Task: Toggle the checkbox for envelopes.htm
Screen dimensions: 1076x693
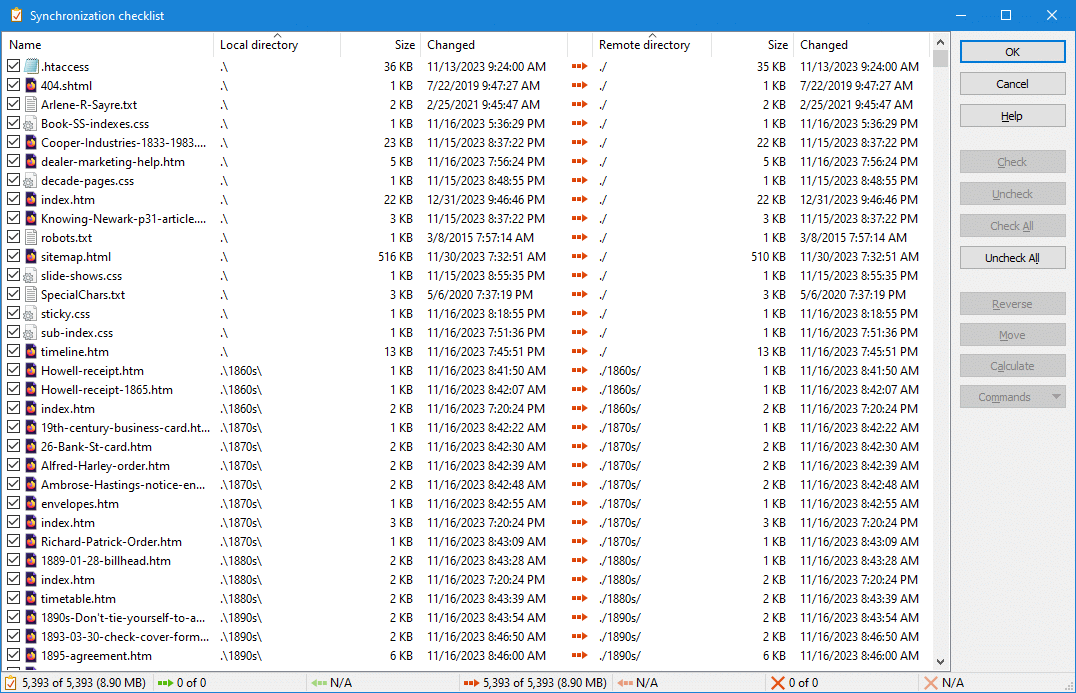Action: (x=13, y=504)
